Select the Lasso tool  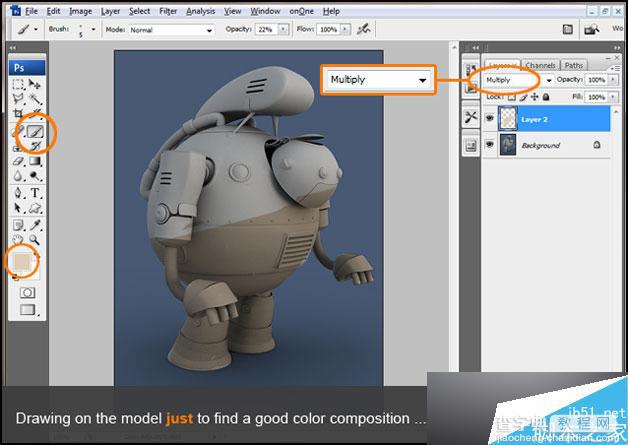coord(18,99)
